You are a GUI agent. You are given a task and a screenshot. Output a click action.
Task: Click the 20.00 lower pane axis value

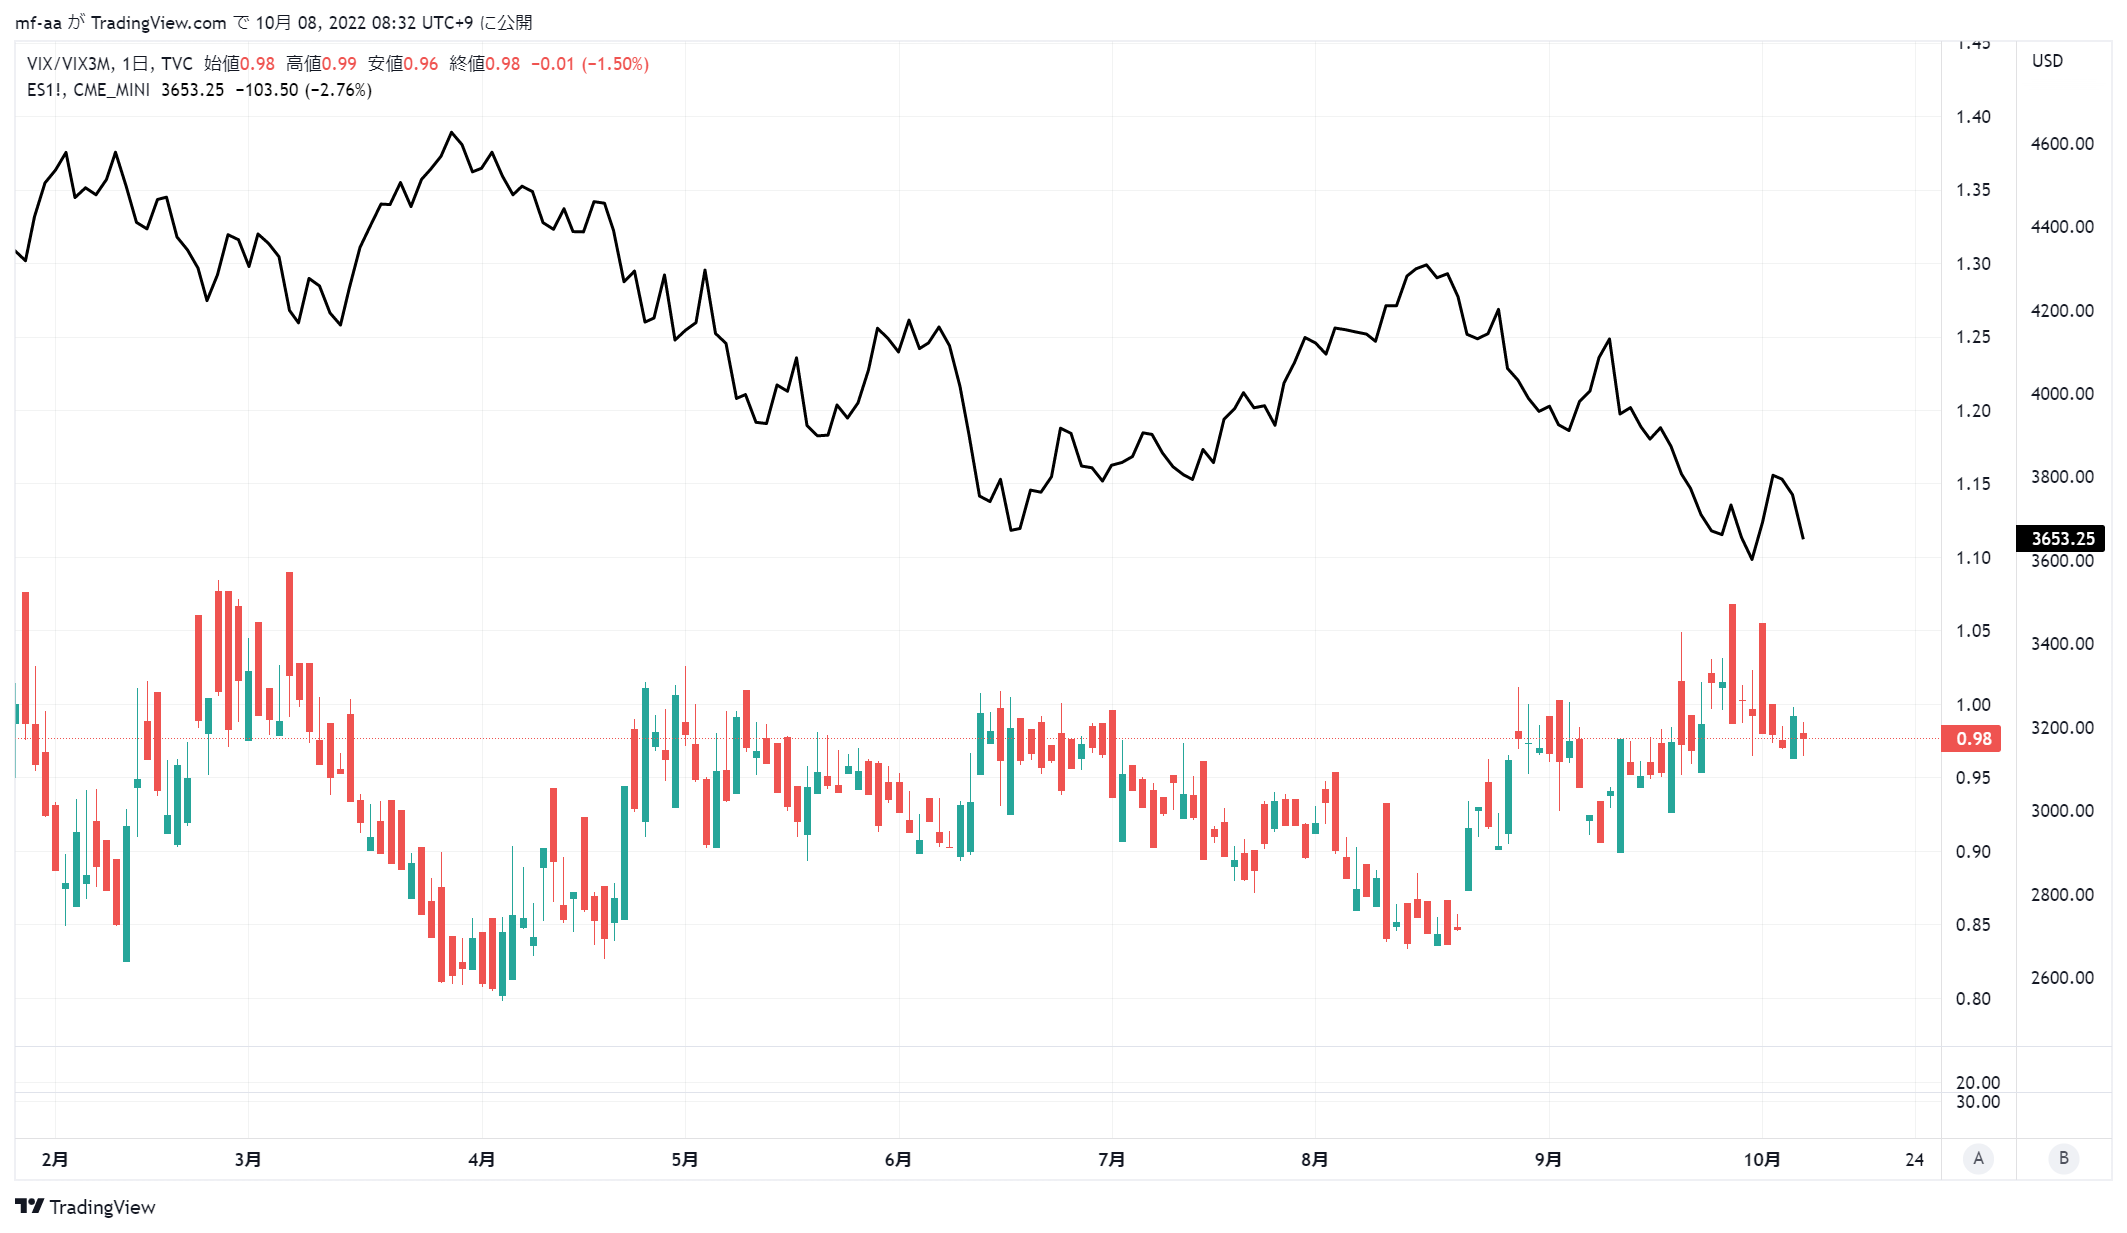1978,1083
